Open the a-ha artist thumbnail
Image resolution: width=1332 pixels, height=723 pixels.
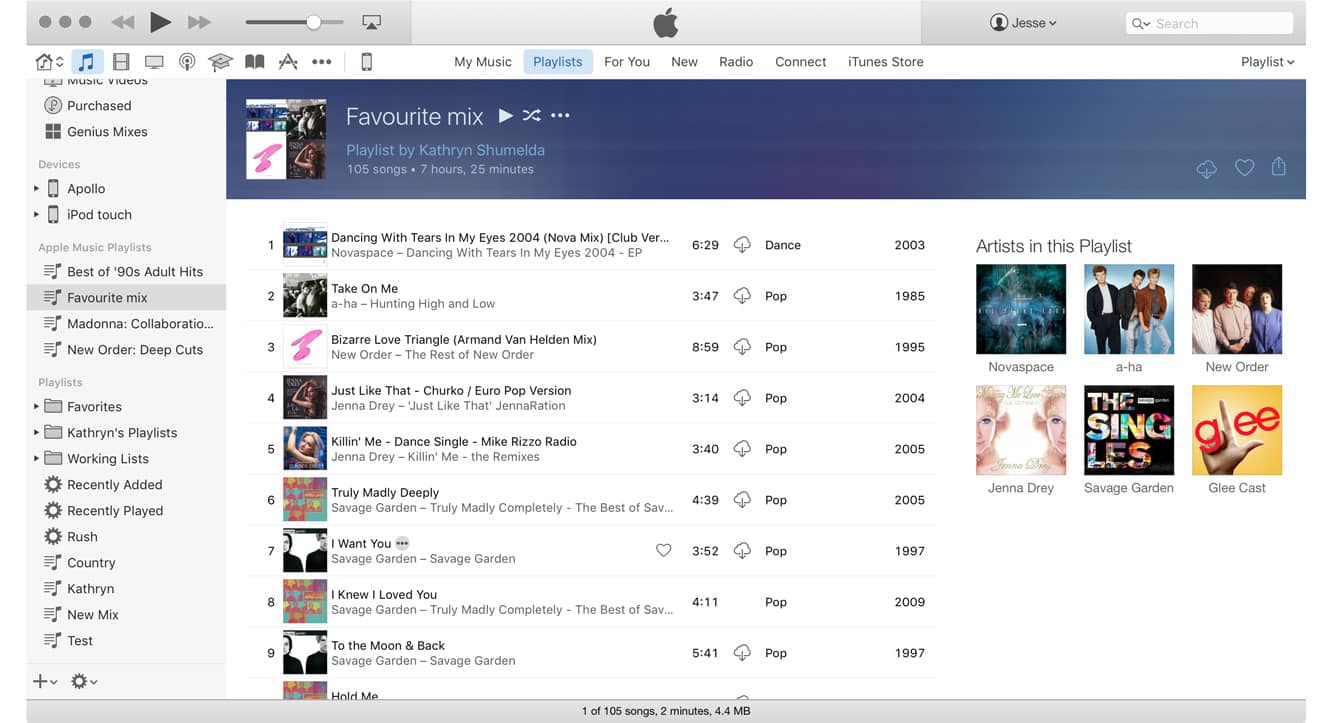click(x=1129, y=309)
